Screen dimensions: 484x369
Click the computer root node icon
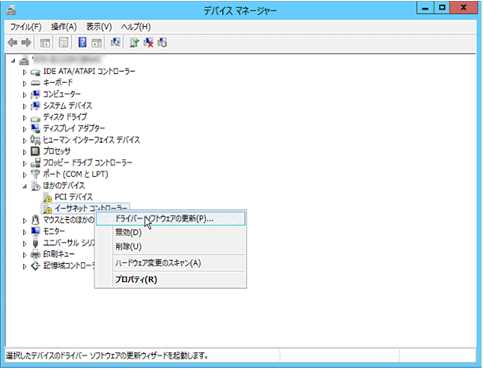[24, 61]
